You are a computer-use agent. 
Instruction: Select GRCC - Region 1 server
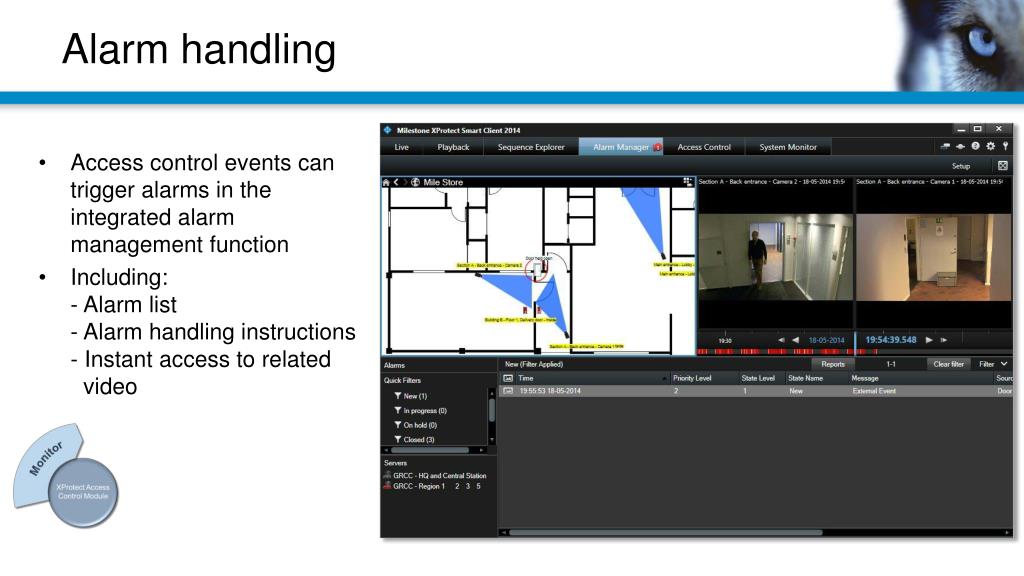(x=414, y=486)
